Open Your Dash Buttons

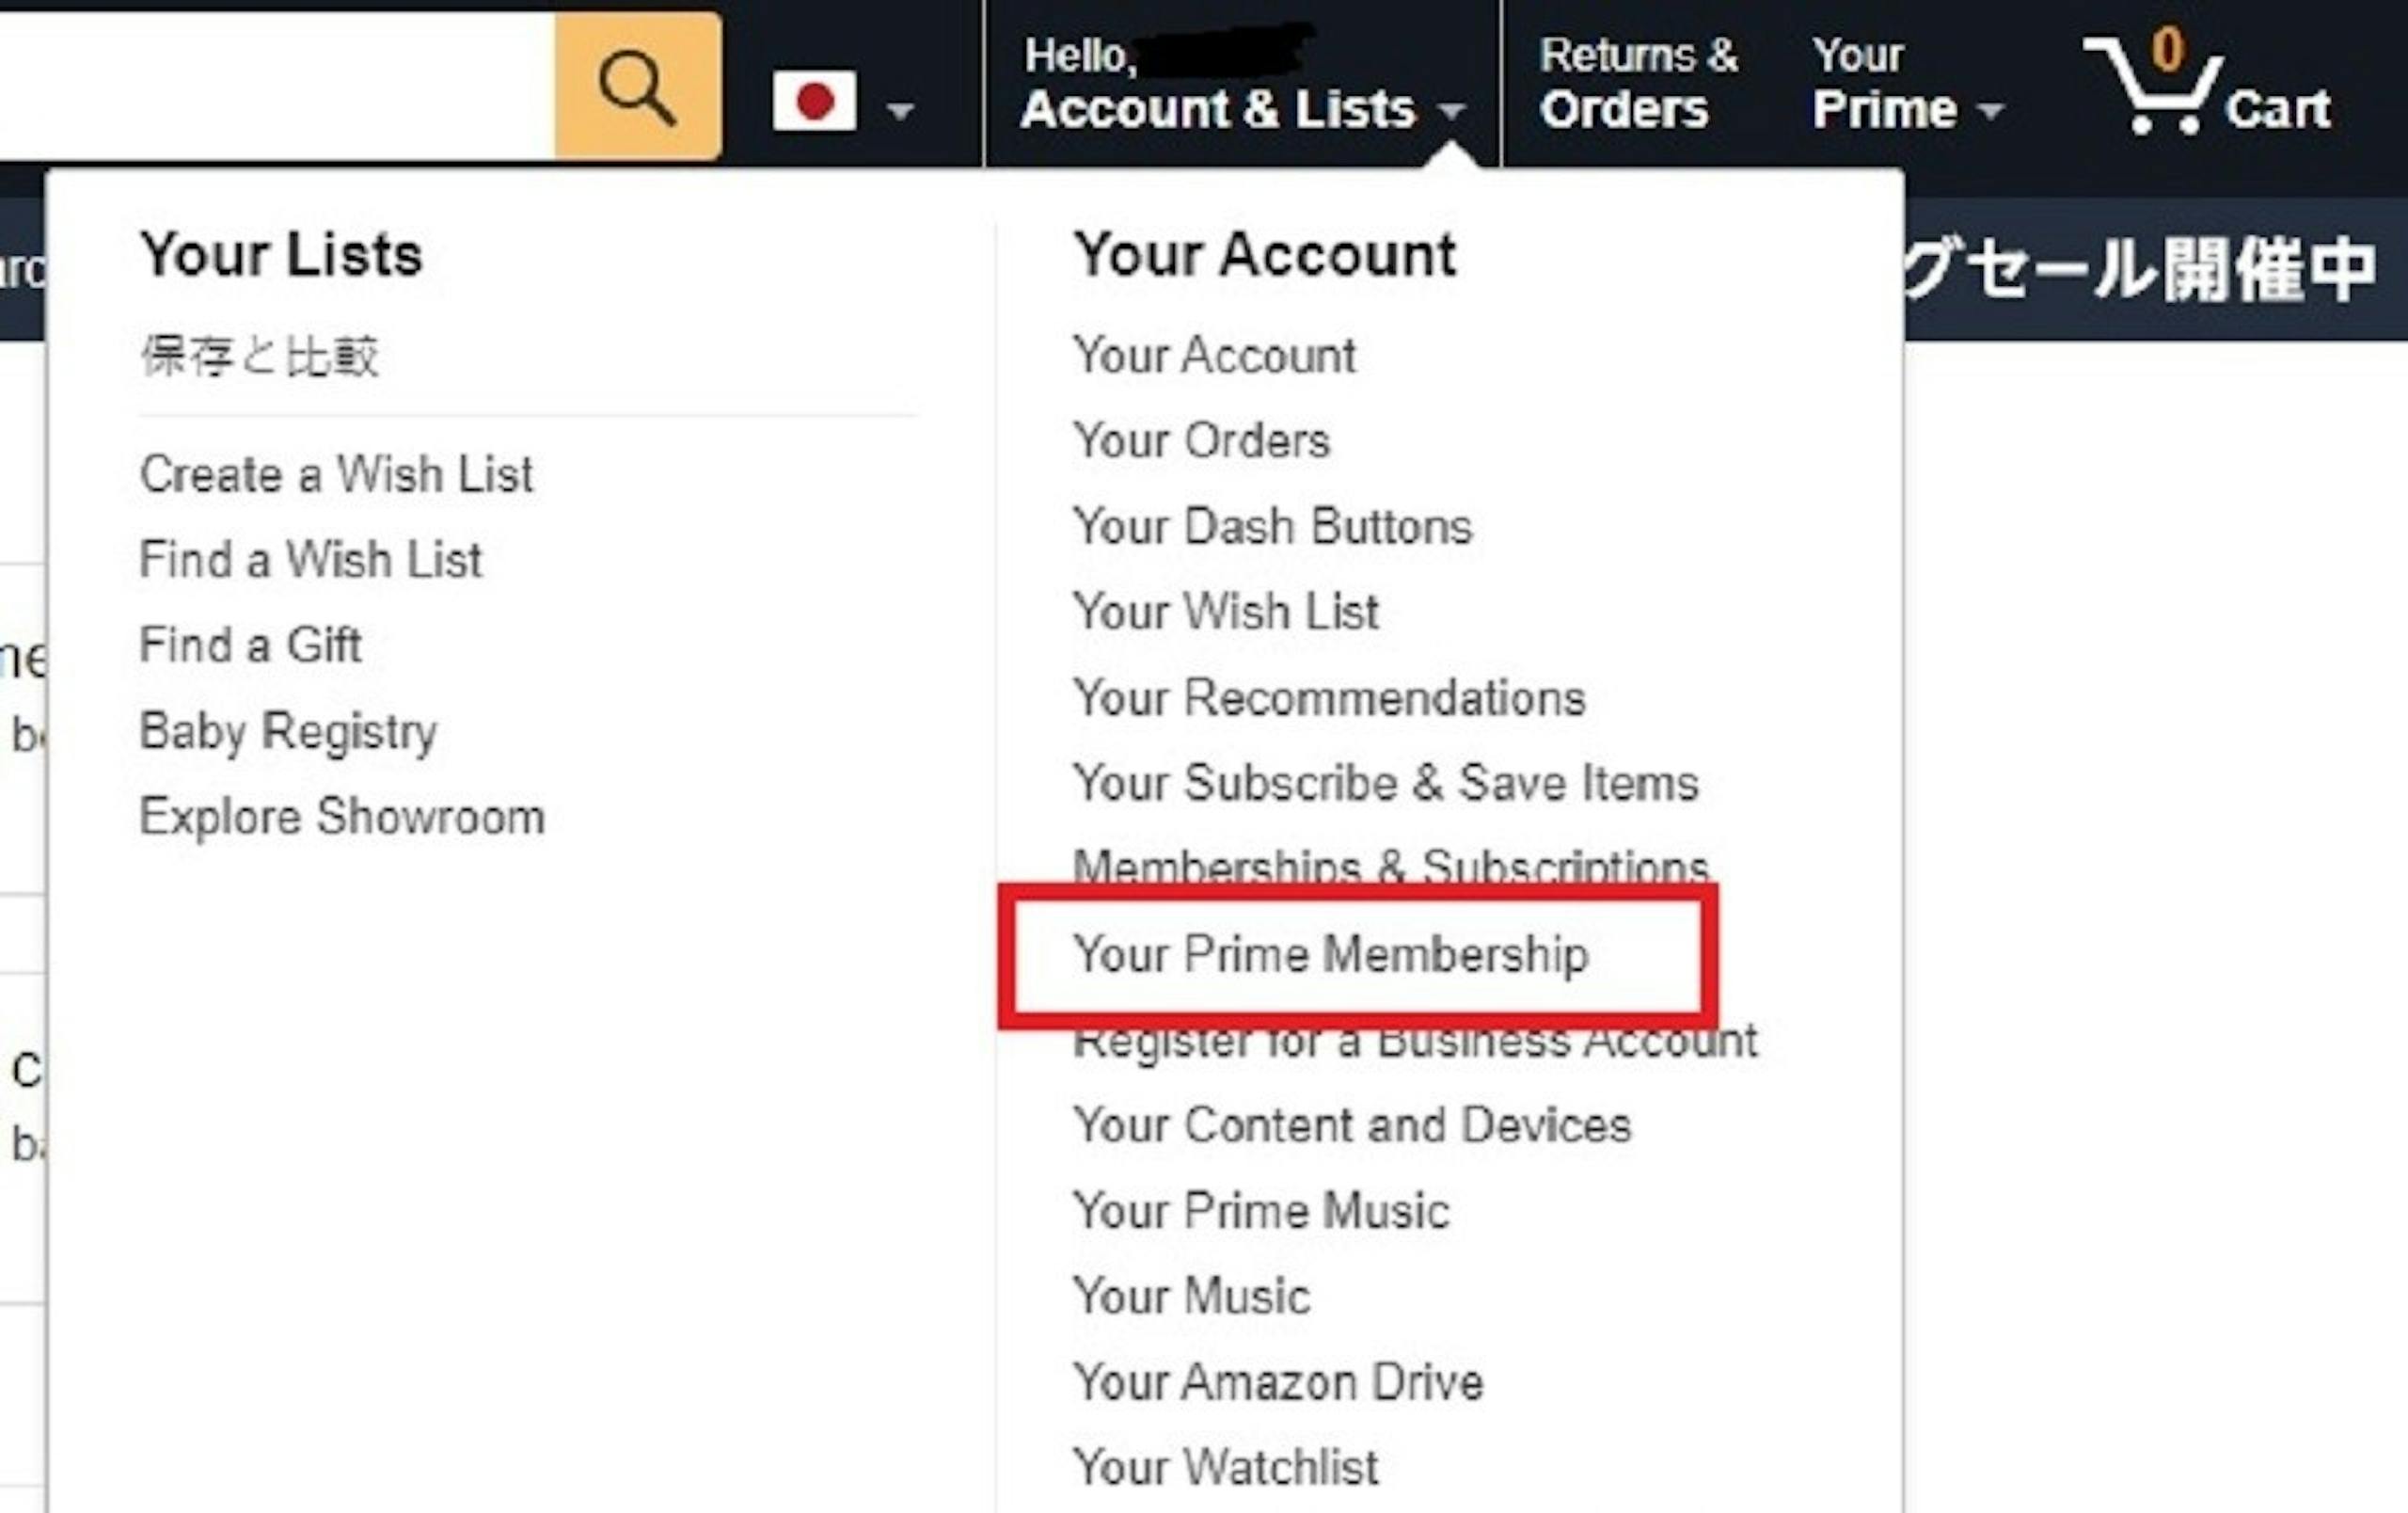coord(1272,526)
